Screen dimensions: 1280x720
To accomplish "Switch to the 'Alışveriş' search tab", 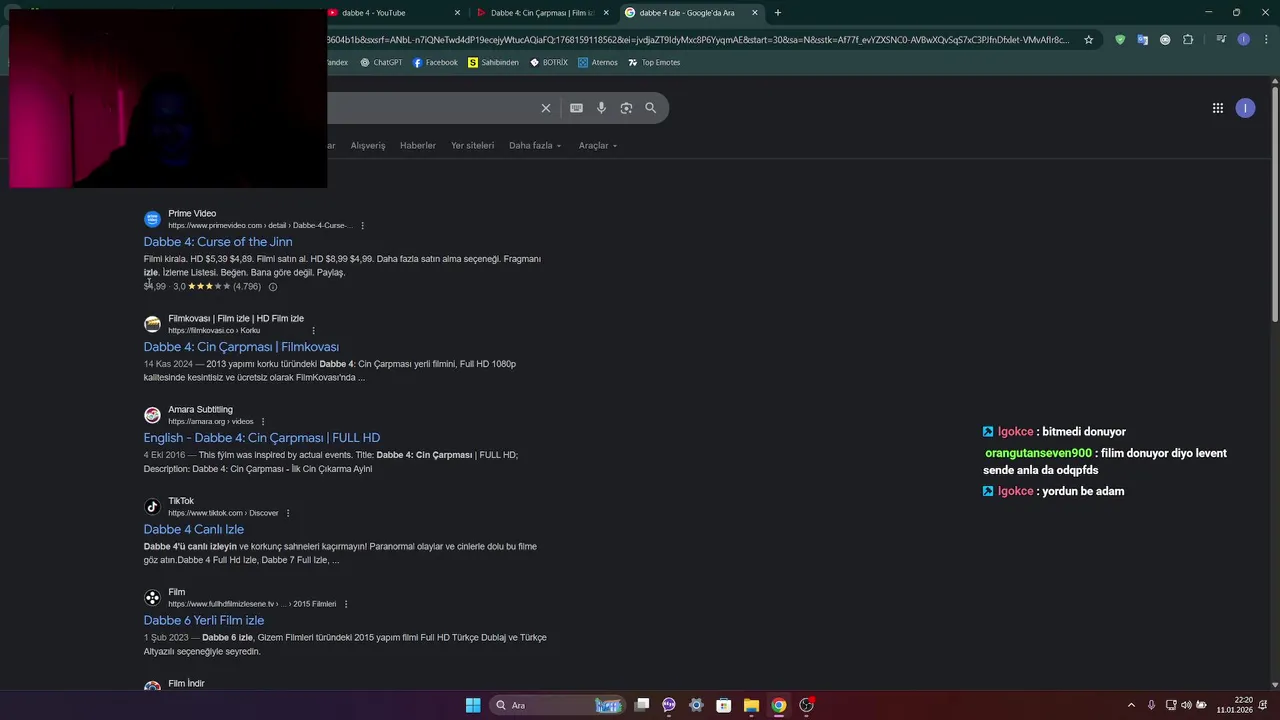I will [x=368, y=146].
